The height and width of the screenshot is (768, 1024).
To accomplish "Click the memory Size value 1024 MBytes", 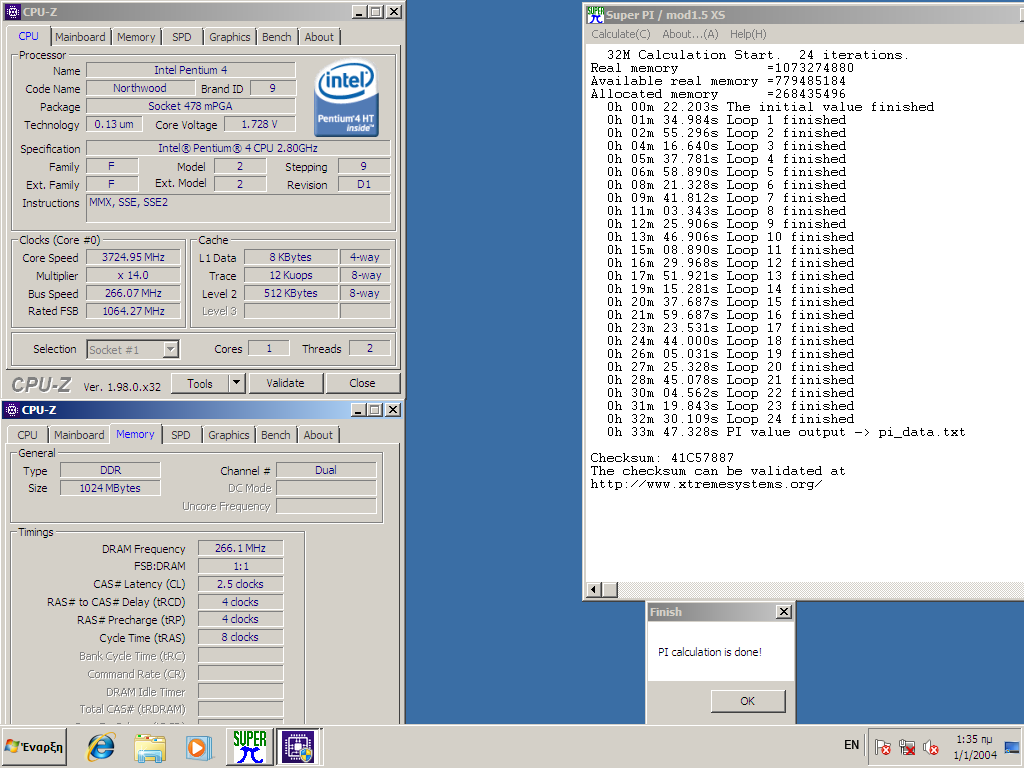I will coord(110,488).
